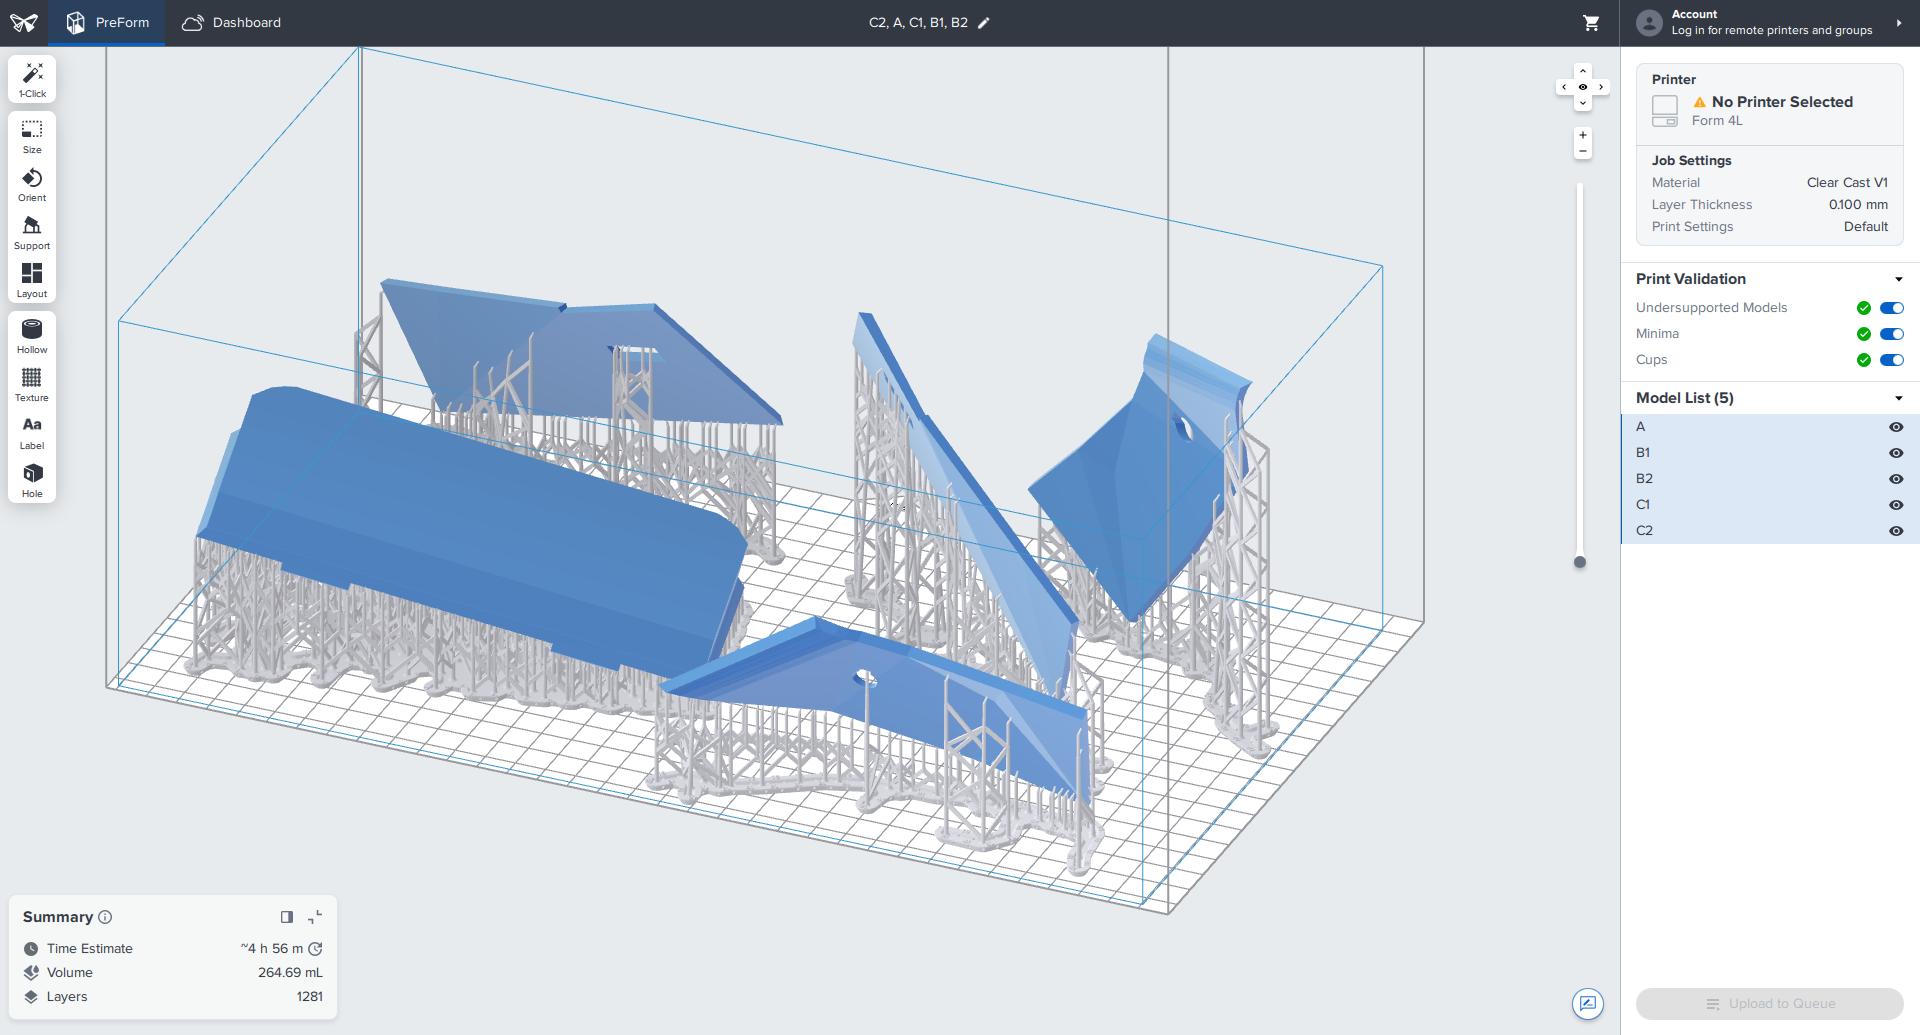
Task: Disable the Cups validation toggle
Action: tap(1891, 360)
